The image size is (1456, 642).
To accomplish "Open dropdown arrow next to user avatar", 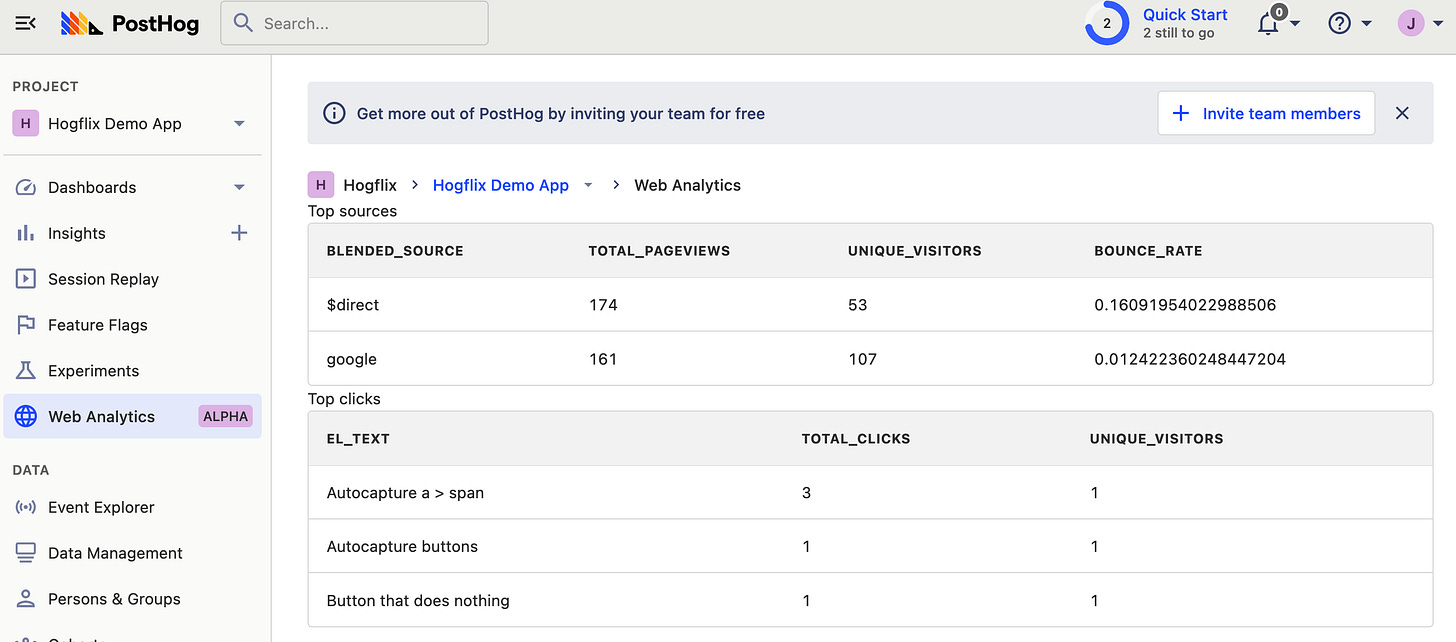I will pyautogui.click(x=1436, y=24).
